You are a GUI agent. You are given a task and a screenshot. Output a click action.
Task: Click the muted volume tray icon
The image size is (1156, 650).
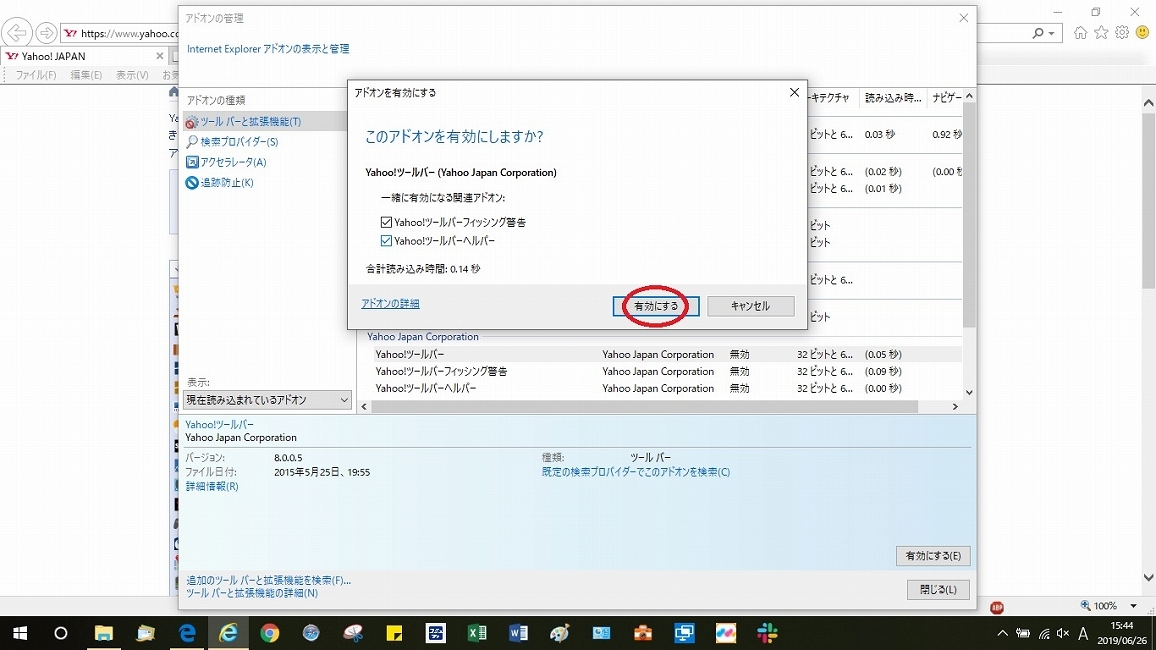(x=1063, y=633)
